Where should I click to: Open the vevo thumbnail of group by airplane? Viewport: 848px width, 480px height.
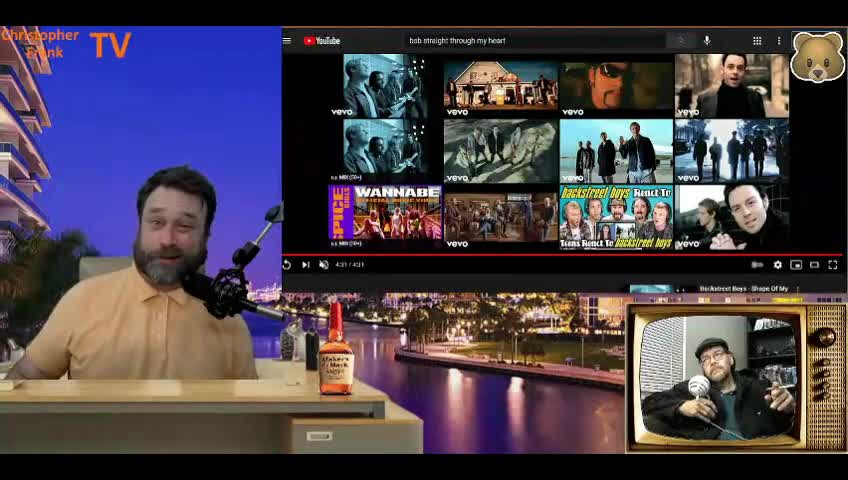coord(617,151)
